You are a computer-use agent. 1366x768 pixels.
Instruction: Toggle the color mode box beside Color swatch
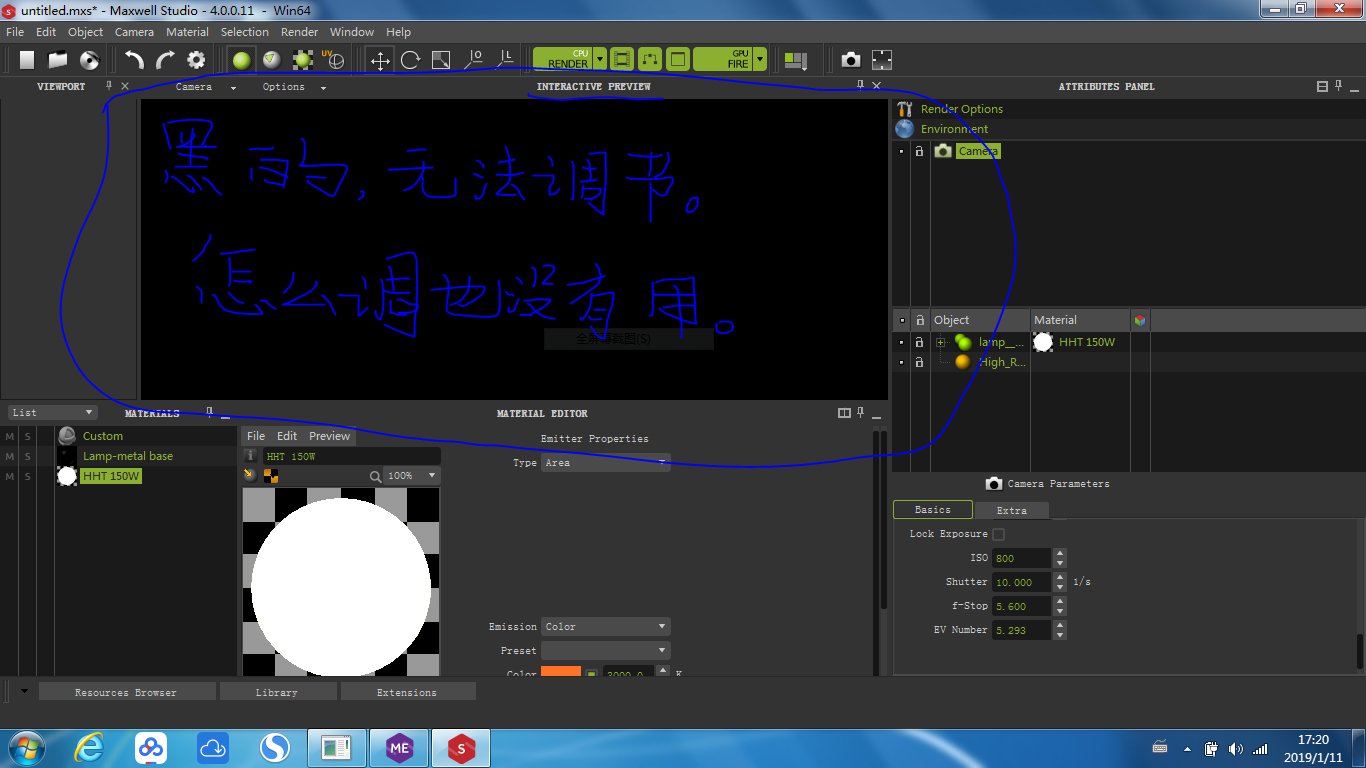click(591, 674)
